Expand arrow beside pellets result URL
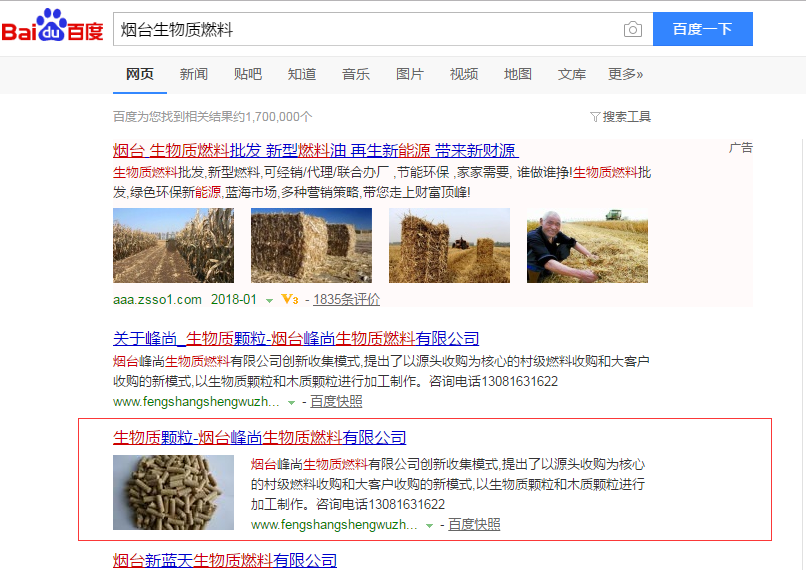Viewport: 806px width, 570px height. 429,526
